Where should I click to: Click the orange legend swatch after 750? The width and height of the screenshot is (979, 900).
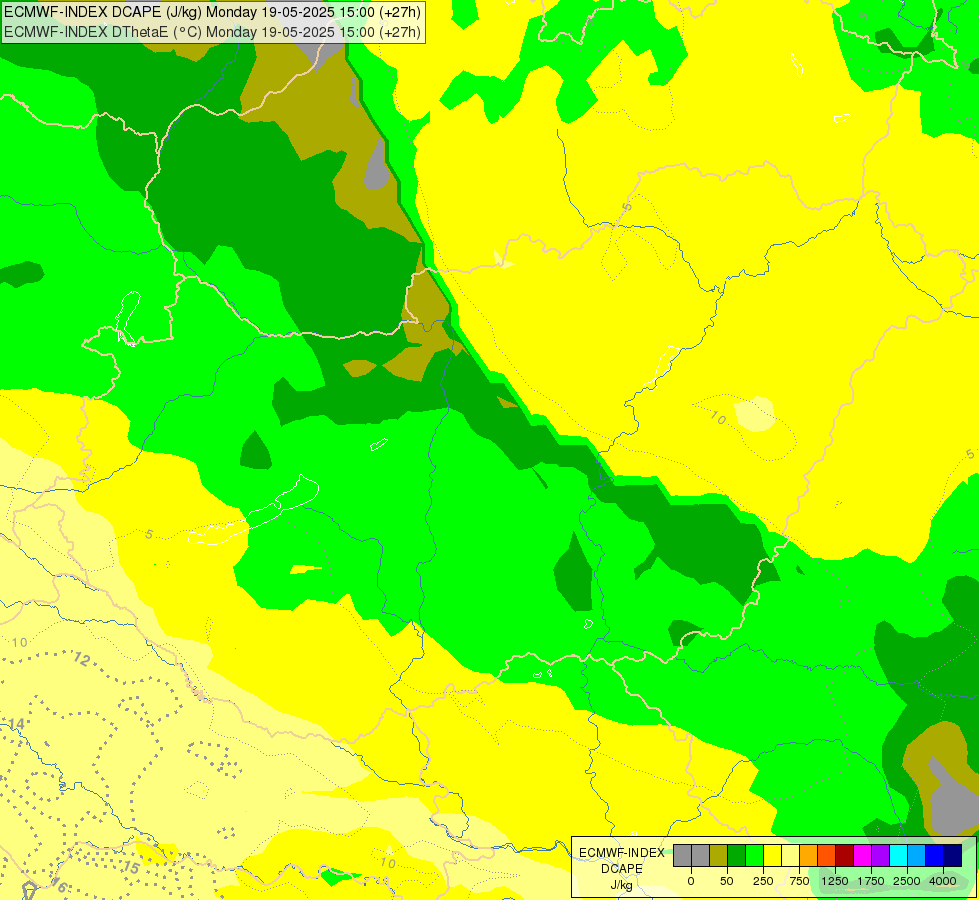coord(809,856)
